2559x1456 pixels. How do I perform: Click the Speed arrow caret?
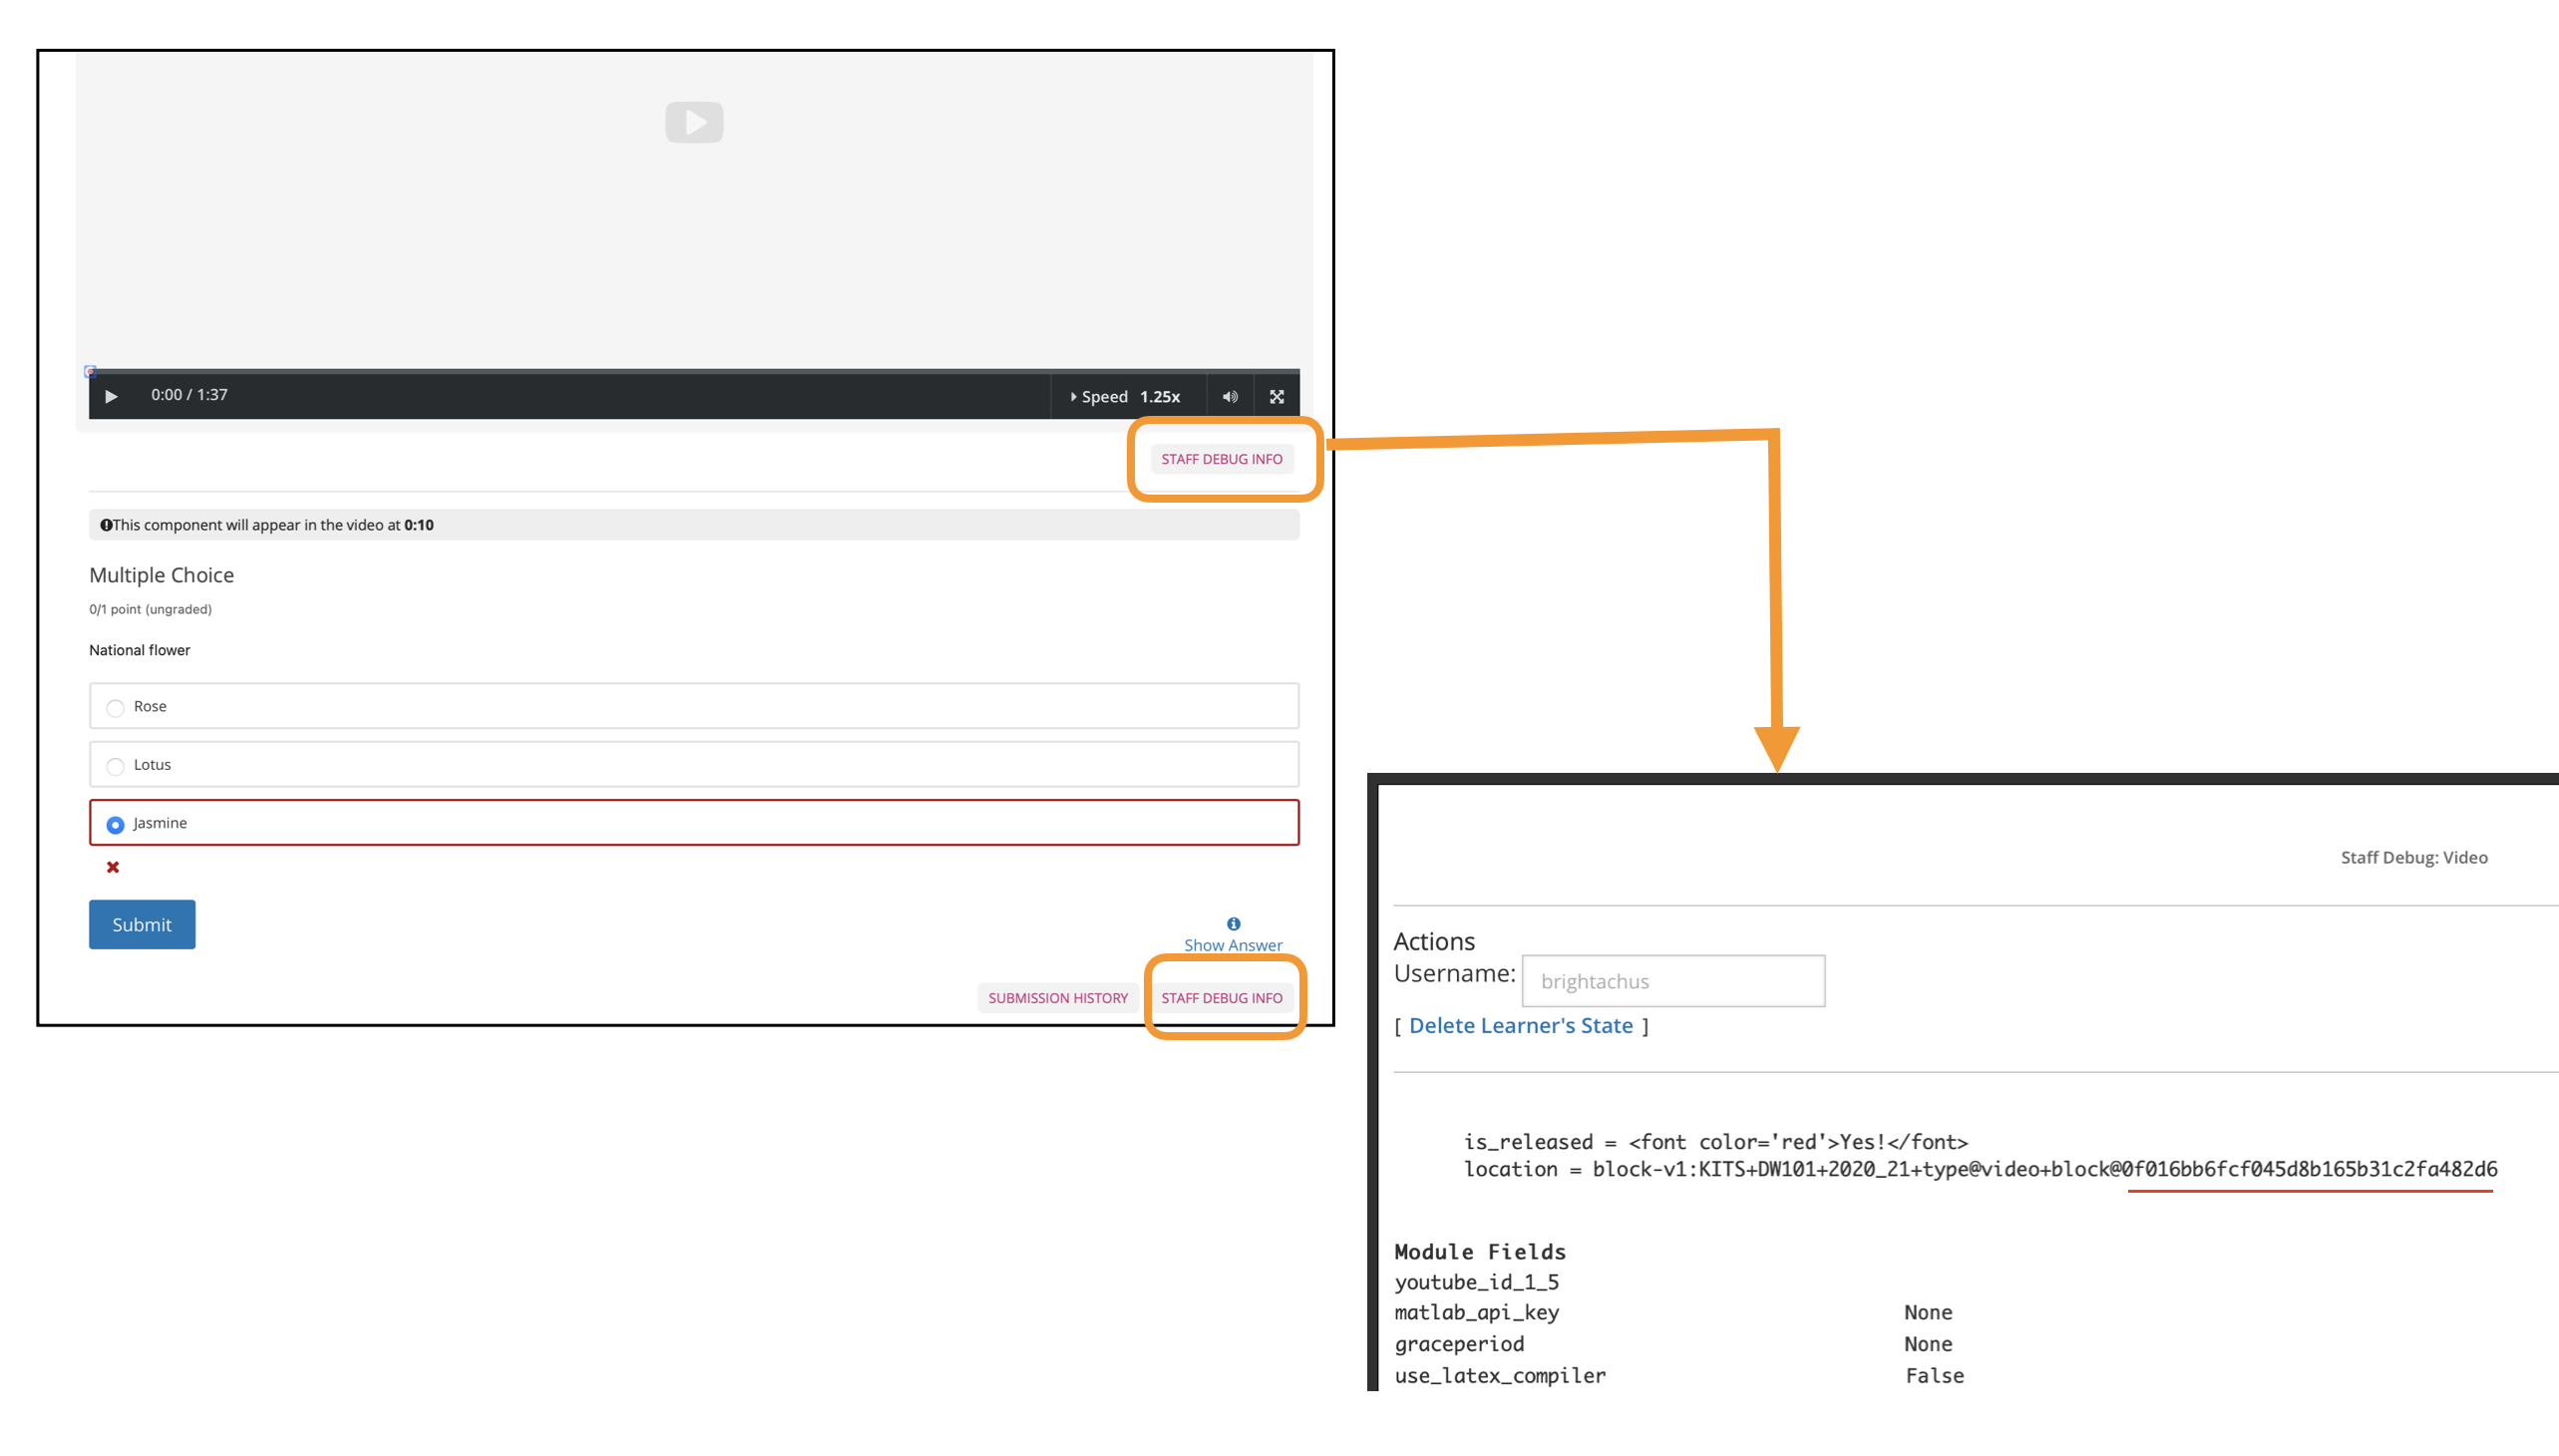click(x=1073, y=397)
